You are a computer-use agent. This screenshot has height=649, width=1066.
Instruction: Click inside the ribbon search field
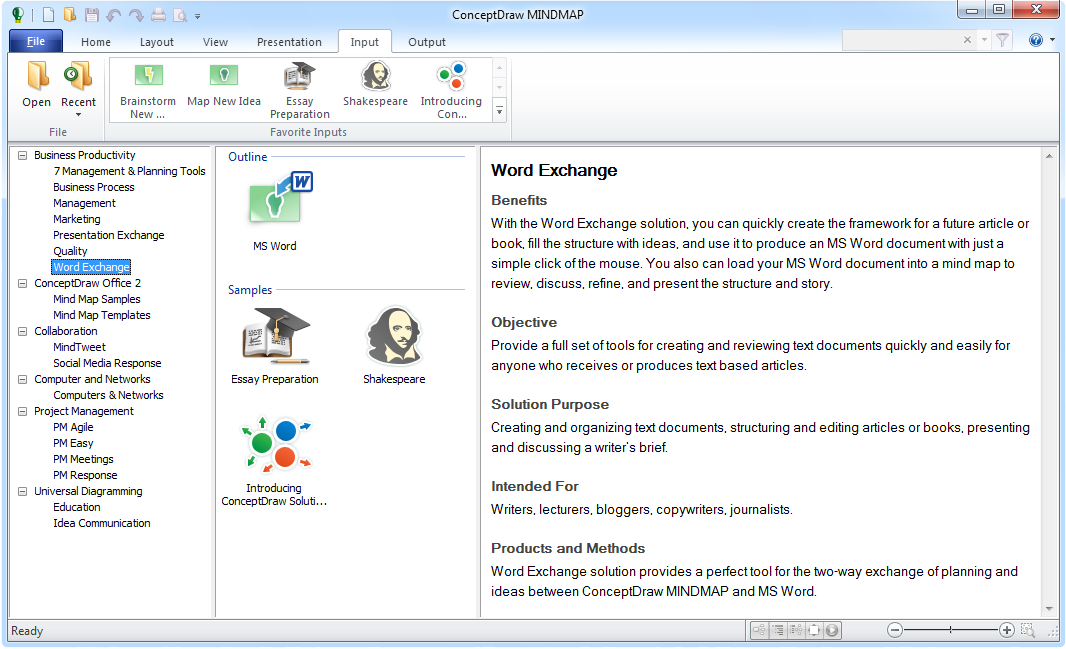901,41
